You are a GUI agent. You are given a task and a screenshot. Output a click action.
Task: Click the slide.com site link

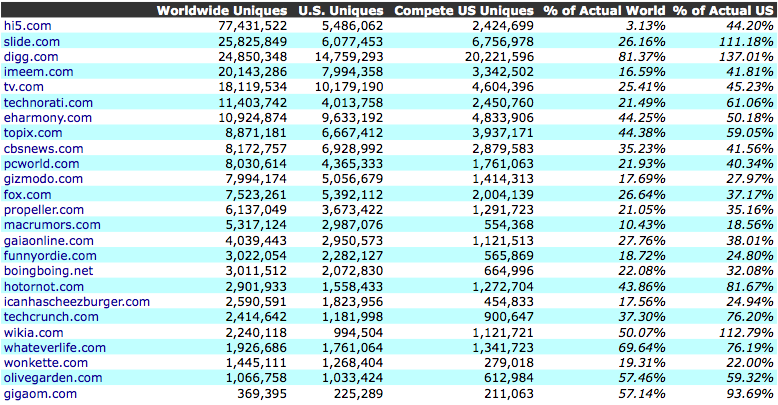point(34,40)
